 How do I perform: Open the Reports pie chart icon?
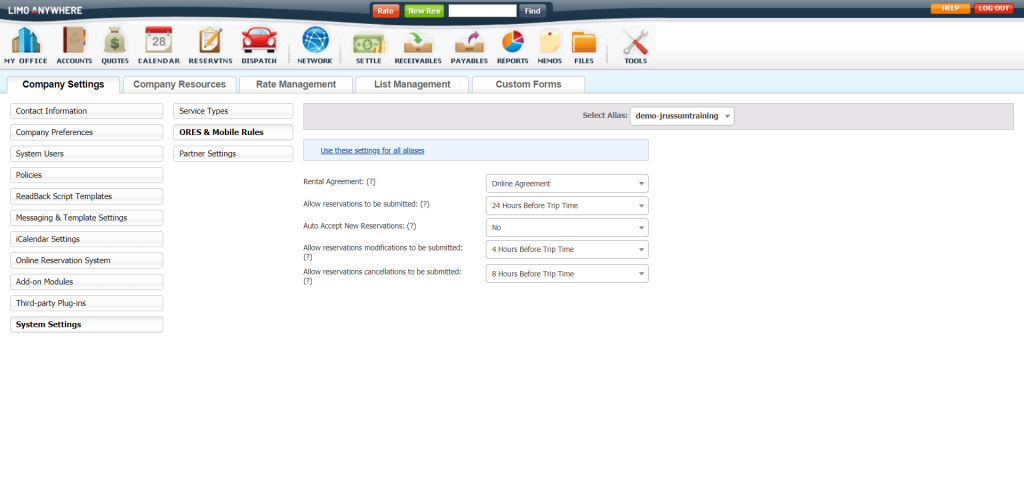point(513,42)
